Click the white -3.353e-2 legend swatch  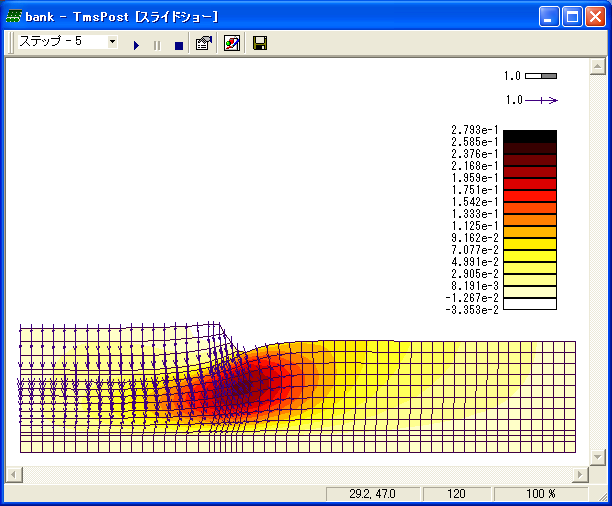[530, 304]
